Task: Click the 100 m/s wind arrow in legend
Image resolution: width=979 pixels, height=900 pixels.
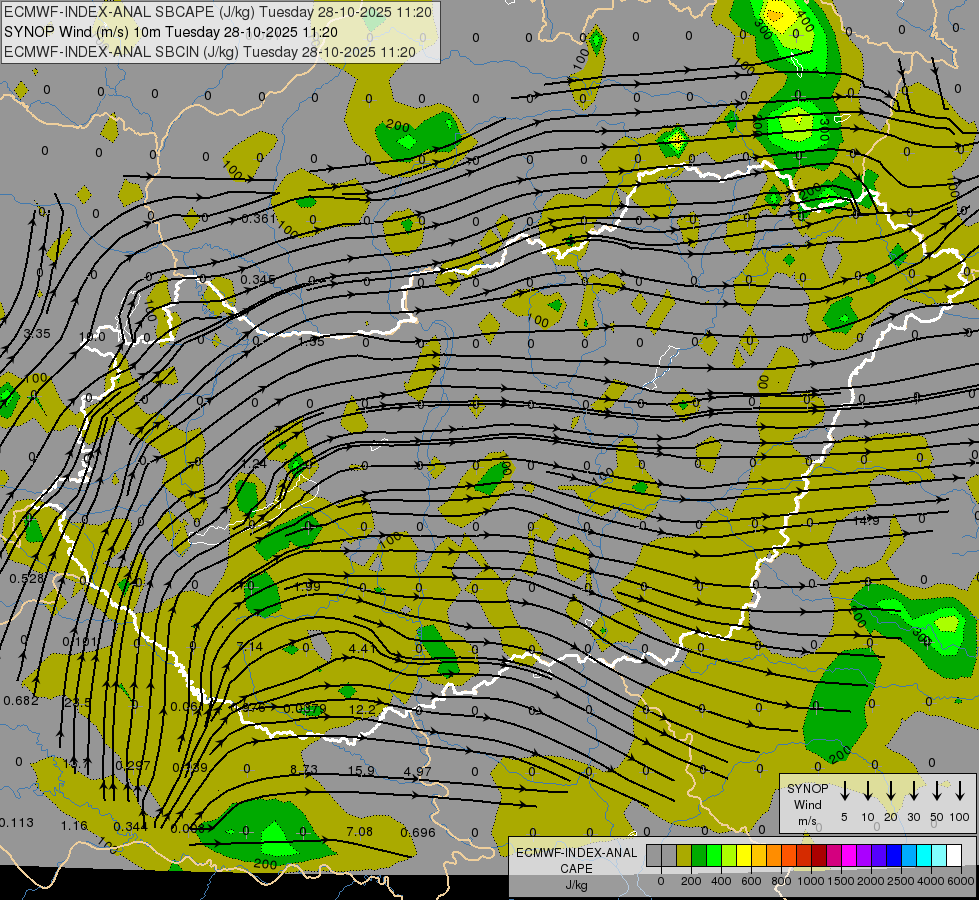Action: coord(960,791)
